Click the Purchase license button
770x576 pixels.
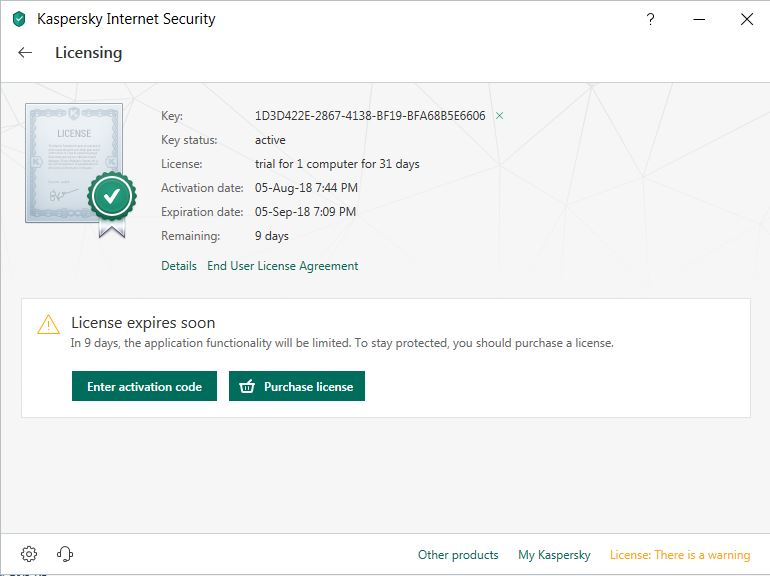(297, 386)
